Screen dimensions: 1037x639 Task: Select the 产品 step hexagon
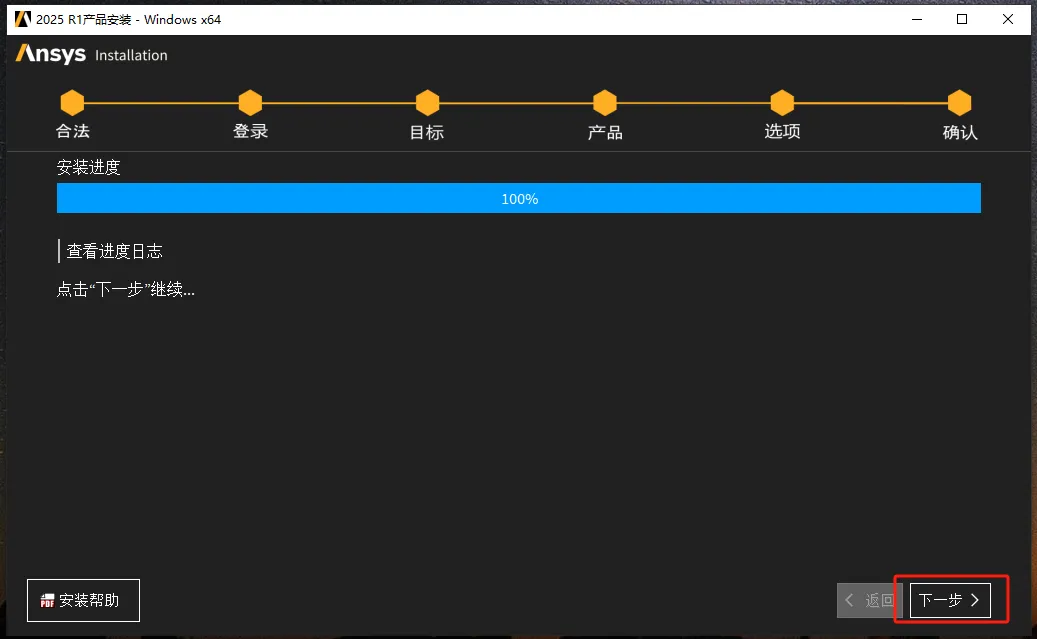click(x=604, y=103)
